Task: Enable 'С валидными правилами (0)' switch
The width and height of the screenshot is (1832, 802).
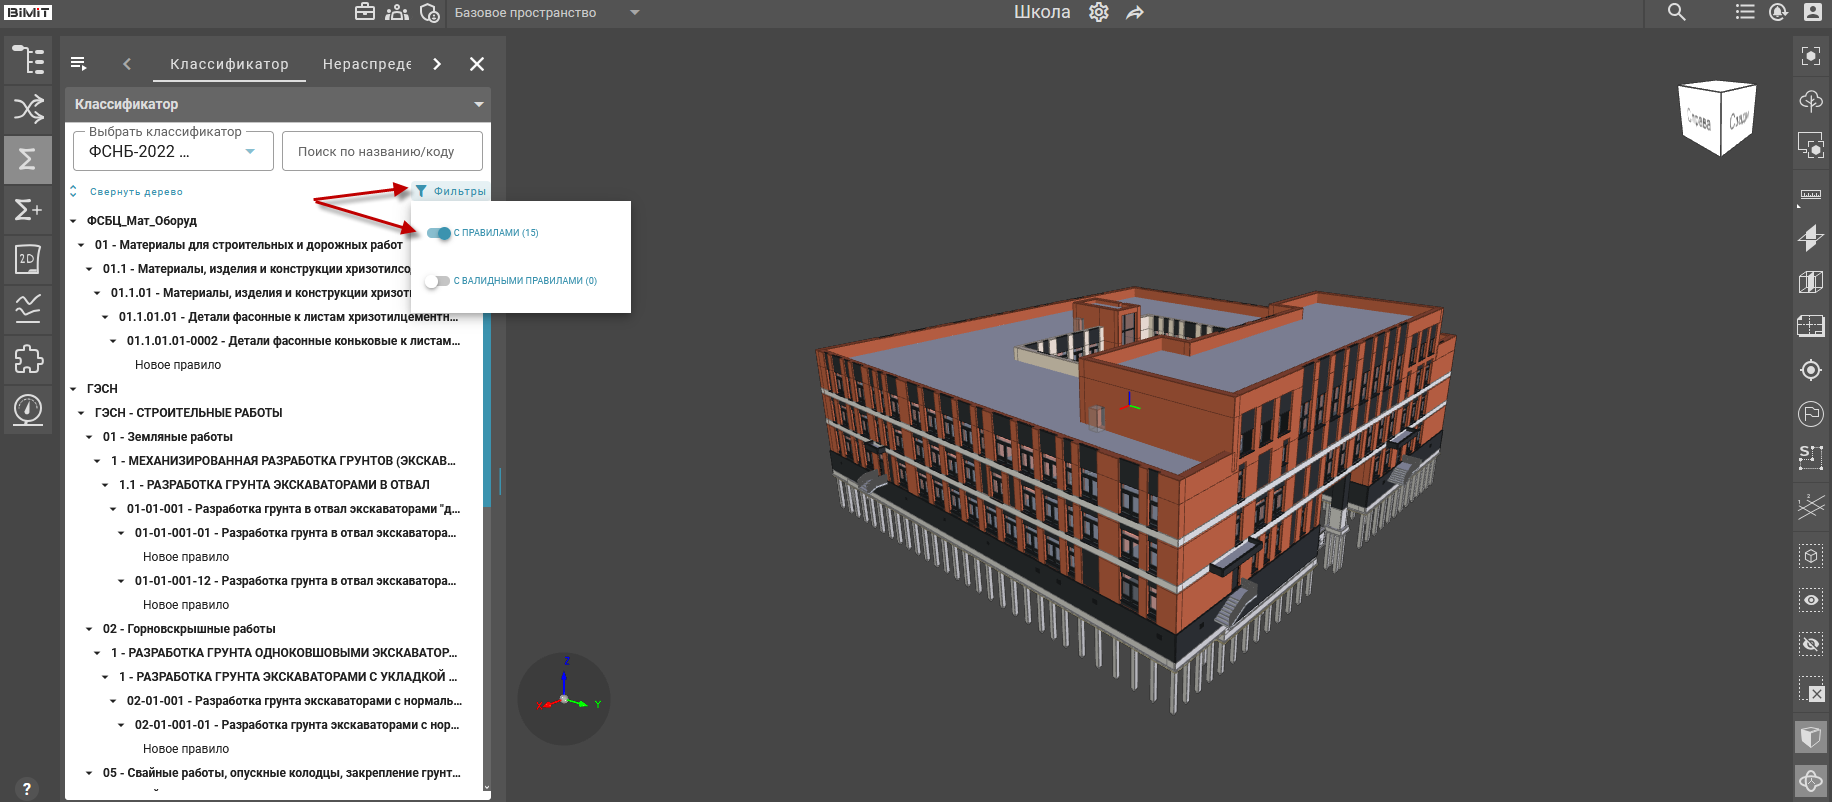Action: point(437,281)
